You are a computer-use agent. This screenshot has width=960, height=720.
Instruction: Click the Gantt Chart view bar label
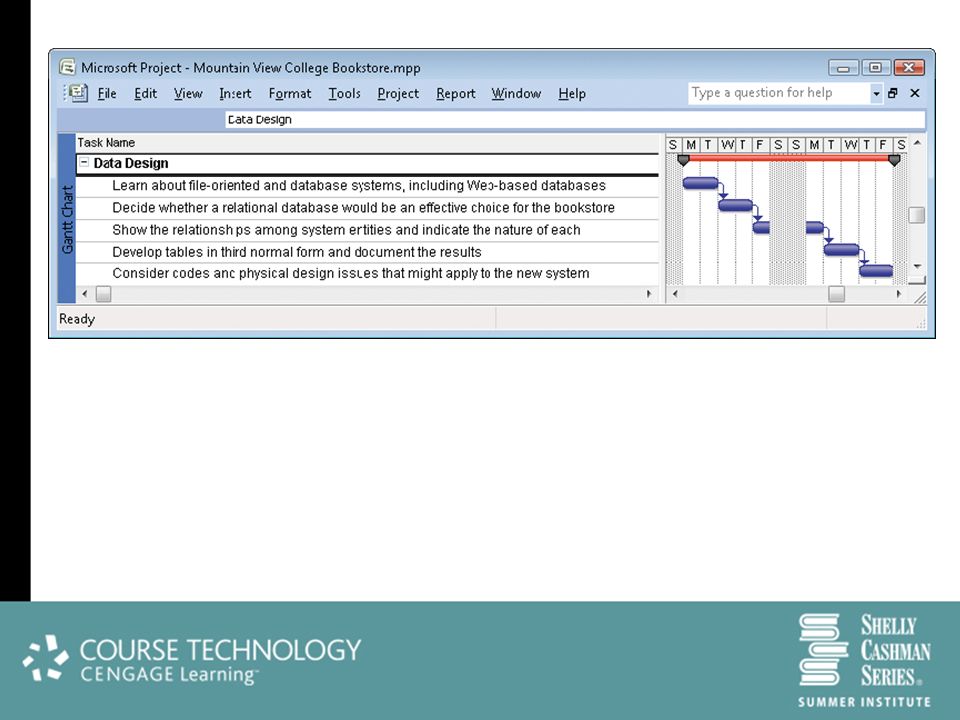67,219
